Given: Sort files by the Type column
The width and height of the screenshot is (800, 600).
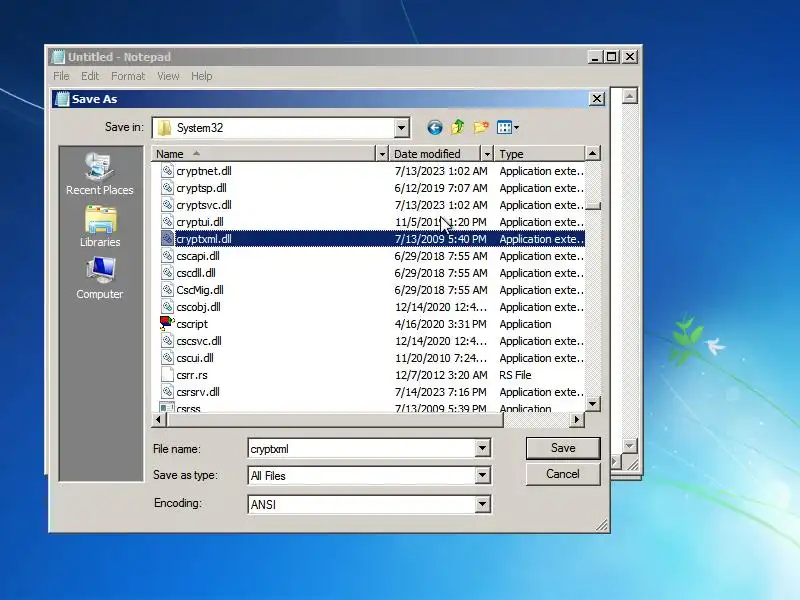Looking at the screenshot, I should pos(539,154).
